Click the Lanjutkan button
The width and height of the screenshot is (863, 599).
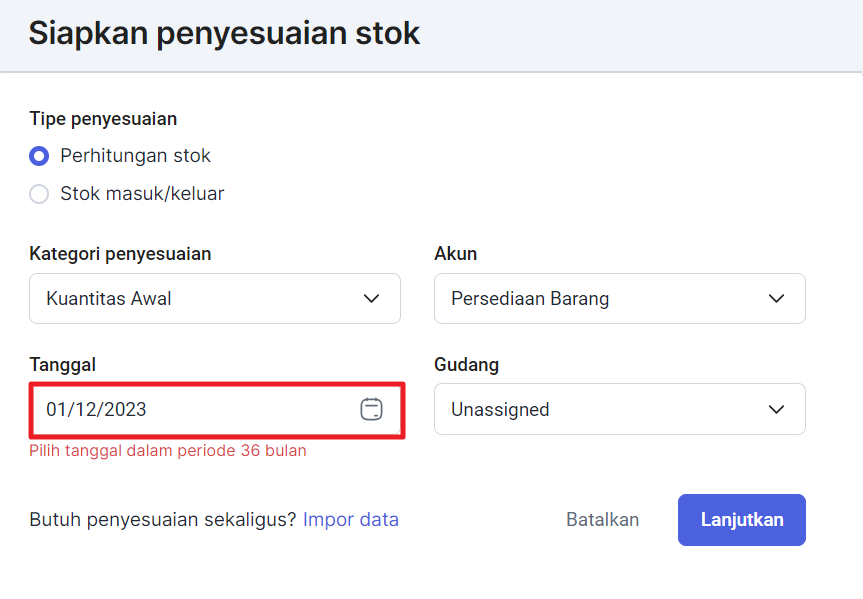(x=742, y=520)
